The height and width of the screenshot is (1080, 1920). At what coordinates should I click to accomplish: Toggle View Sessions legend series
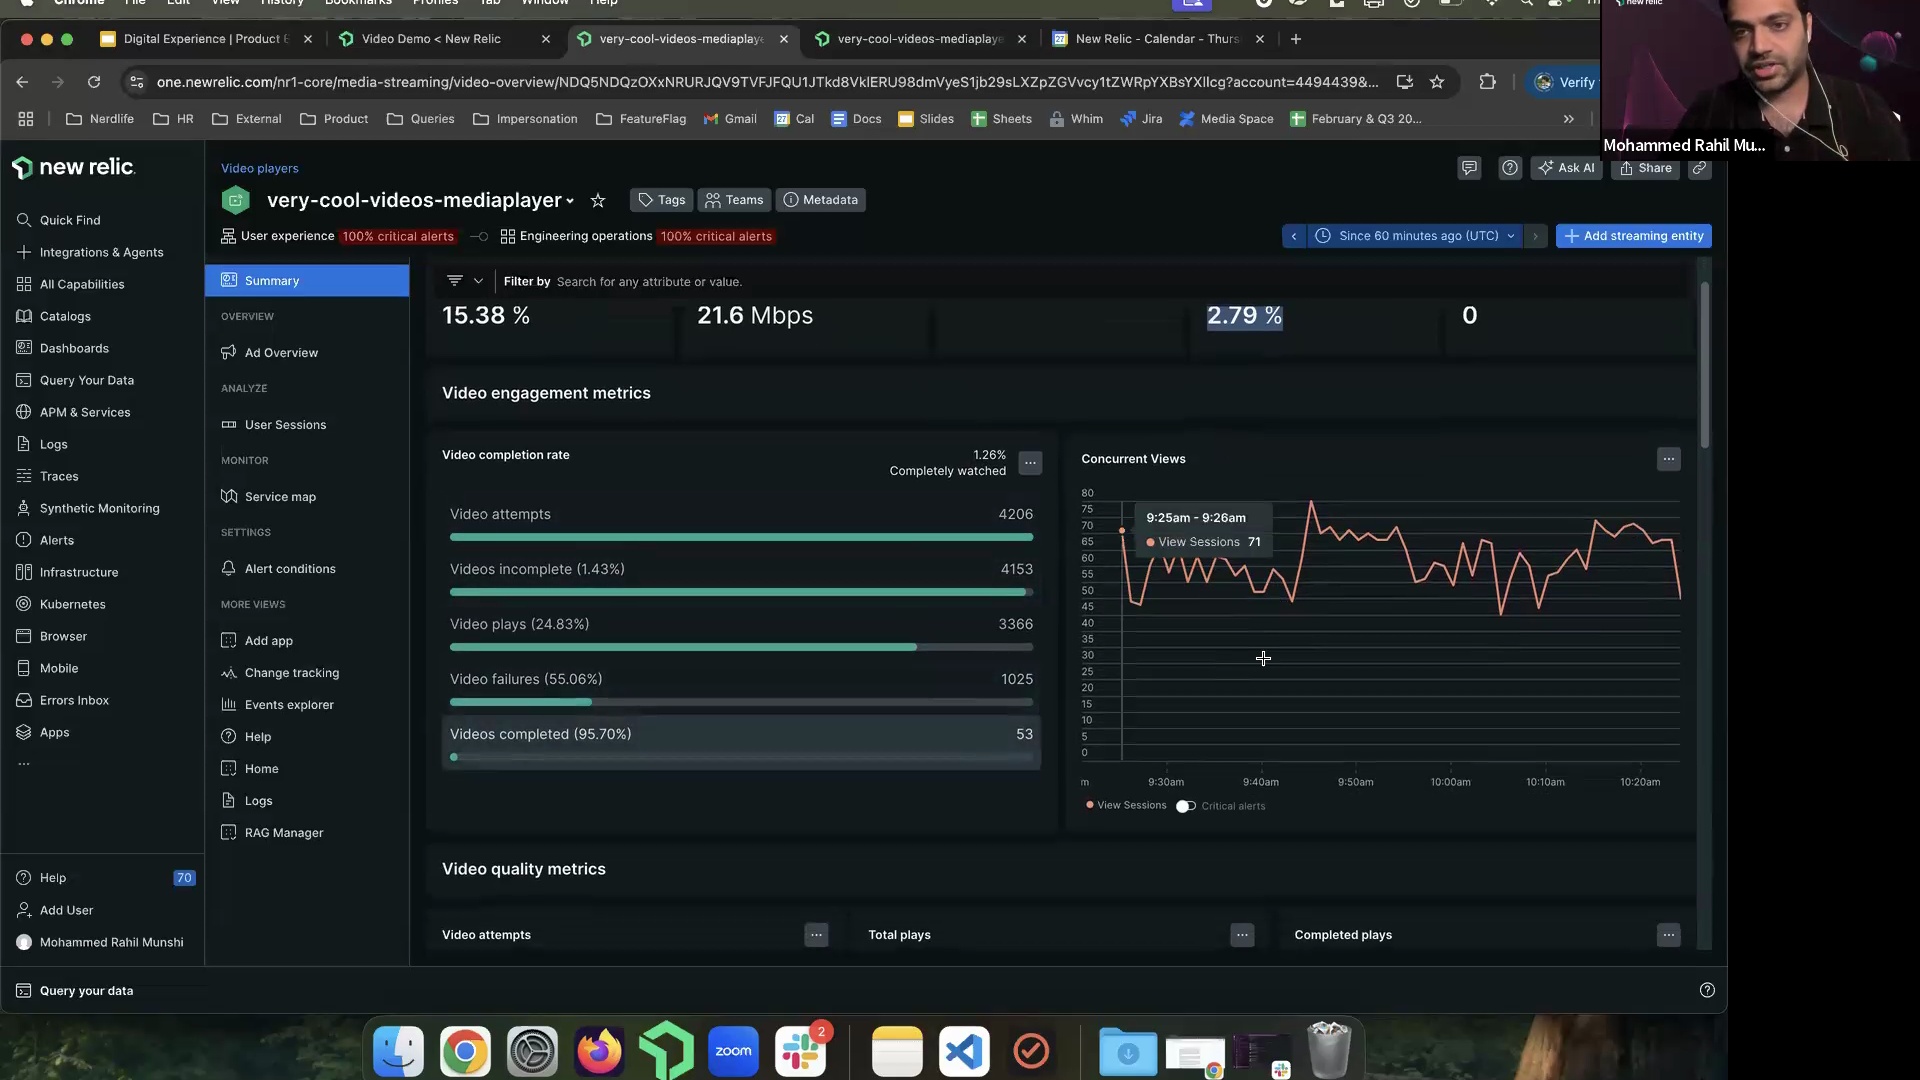coord(1126,805)
